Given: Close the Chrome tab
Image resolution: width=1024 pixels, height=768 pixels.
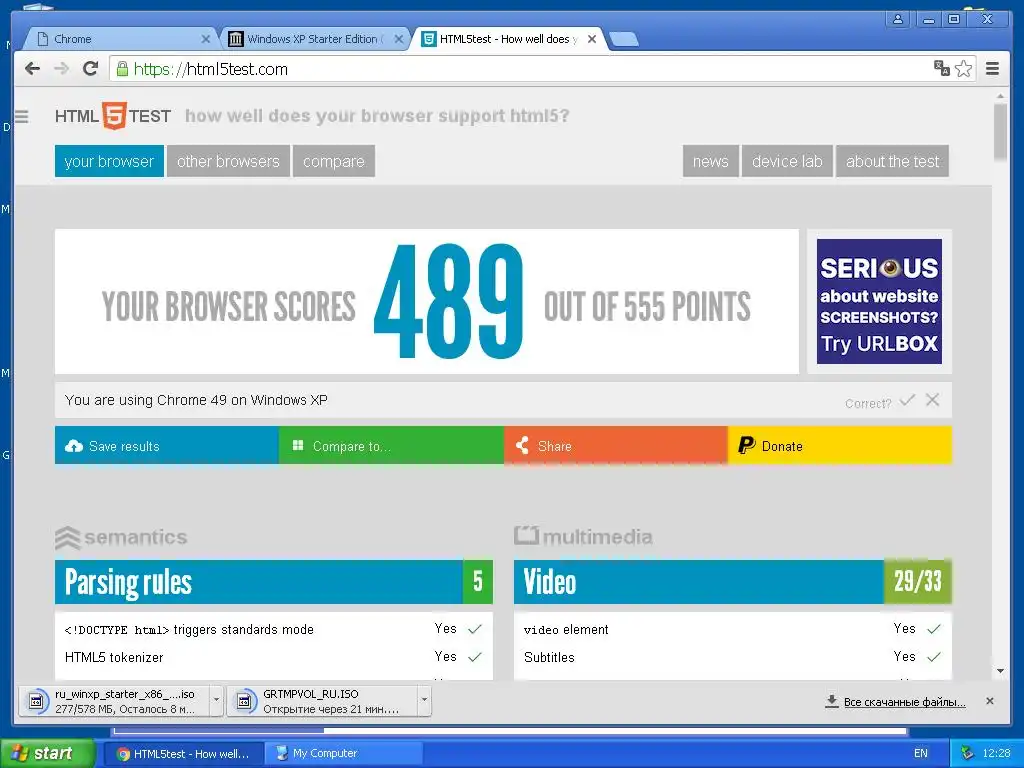Looking at the screenshot, I should coord(205,39).
